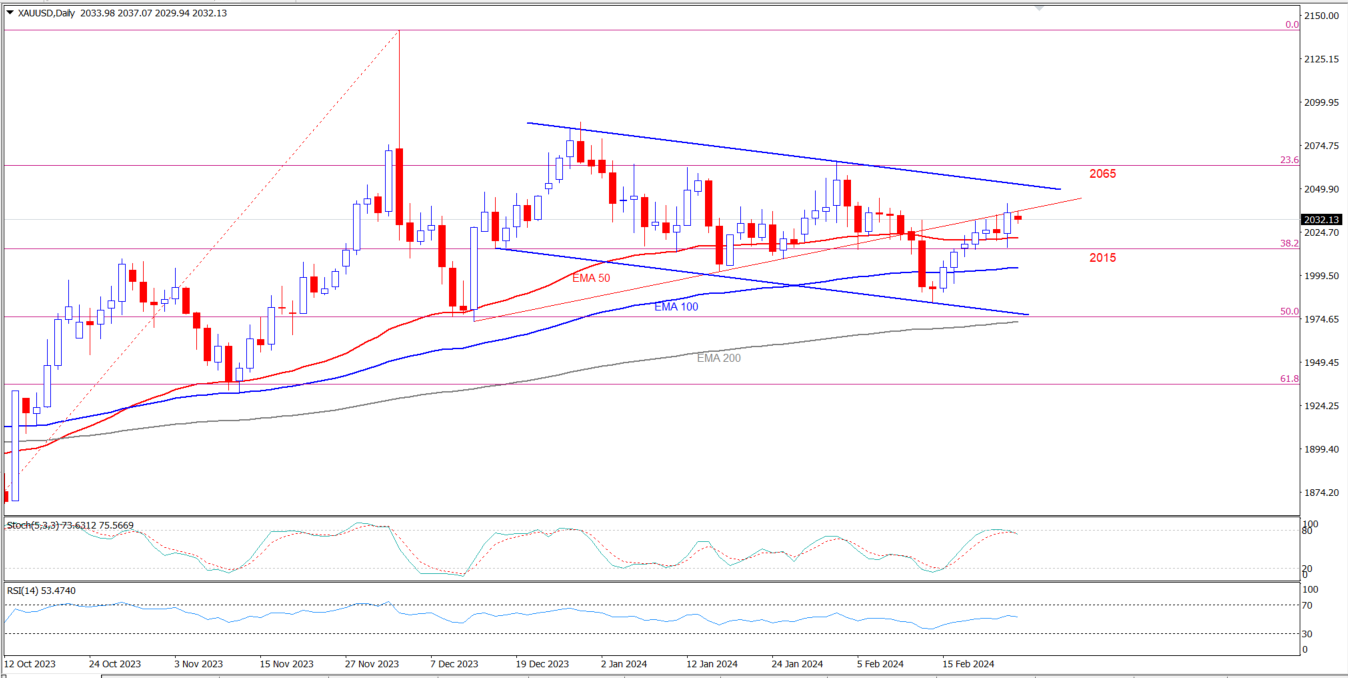Click the 2150.00 price scale value
The image size is (1348, 678).
(1322, 17)
